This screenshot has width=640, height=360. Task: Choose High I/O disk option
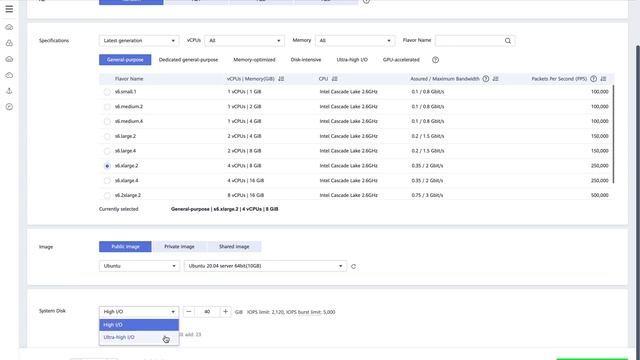pyautogui.click(x=139, y=325)
